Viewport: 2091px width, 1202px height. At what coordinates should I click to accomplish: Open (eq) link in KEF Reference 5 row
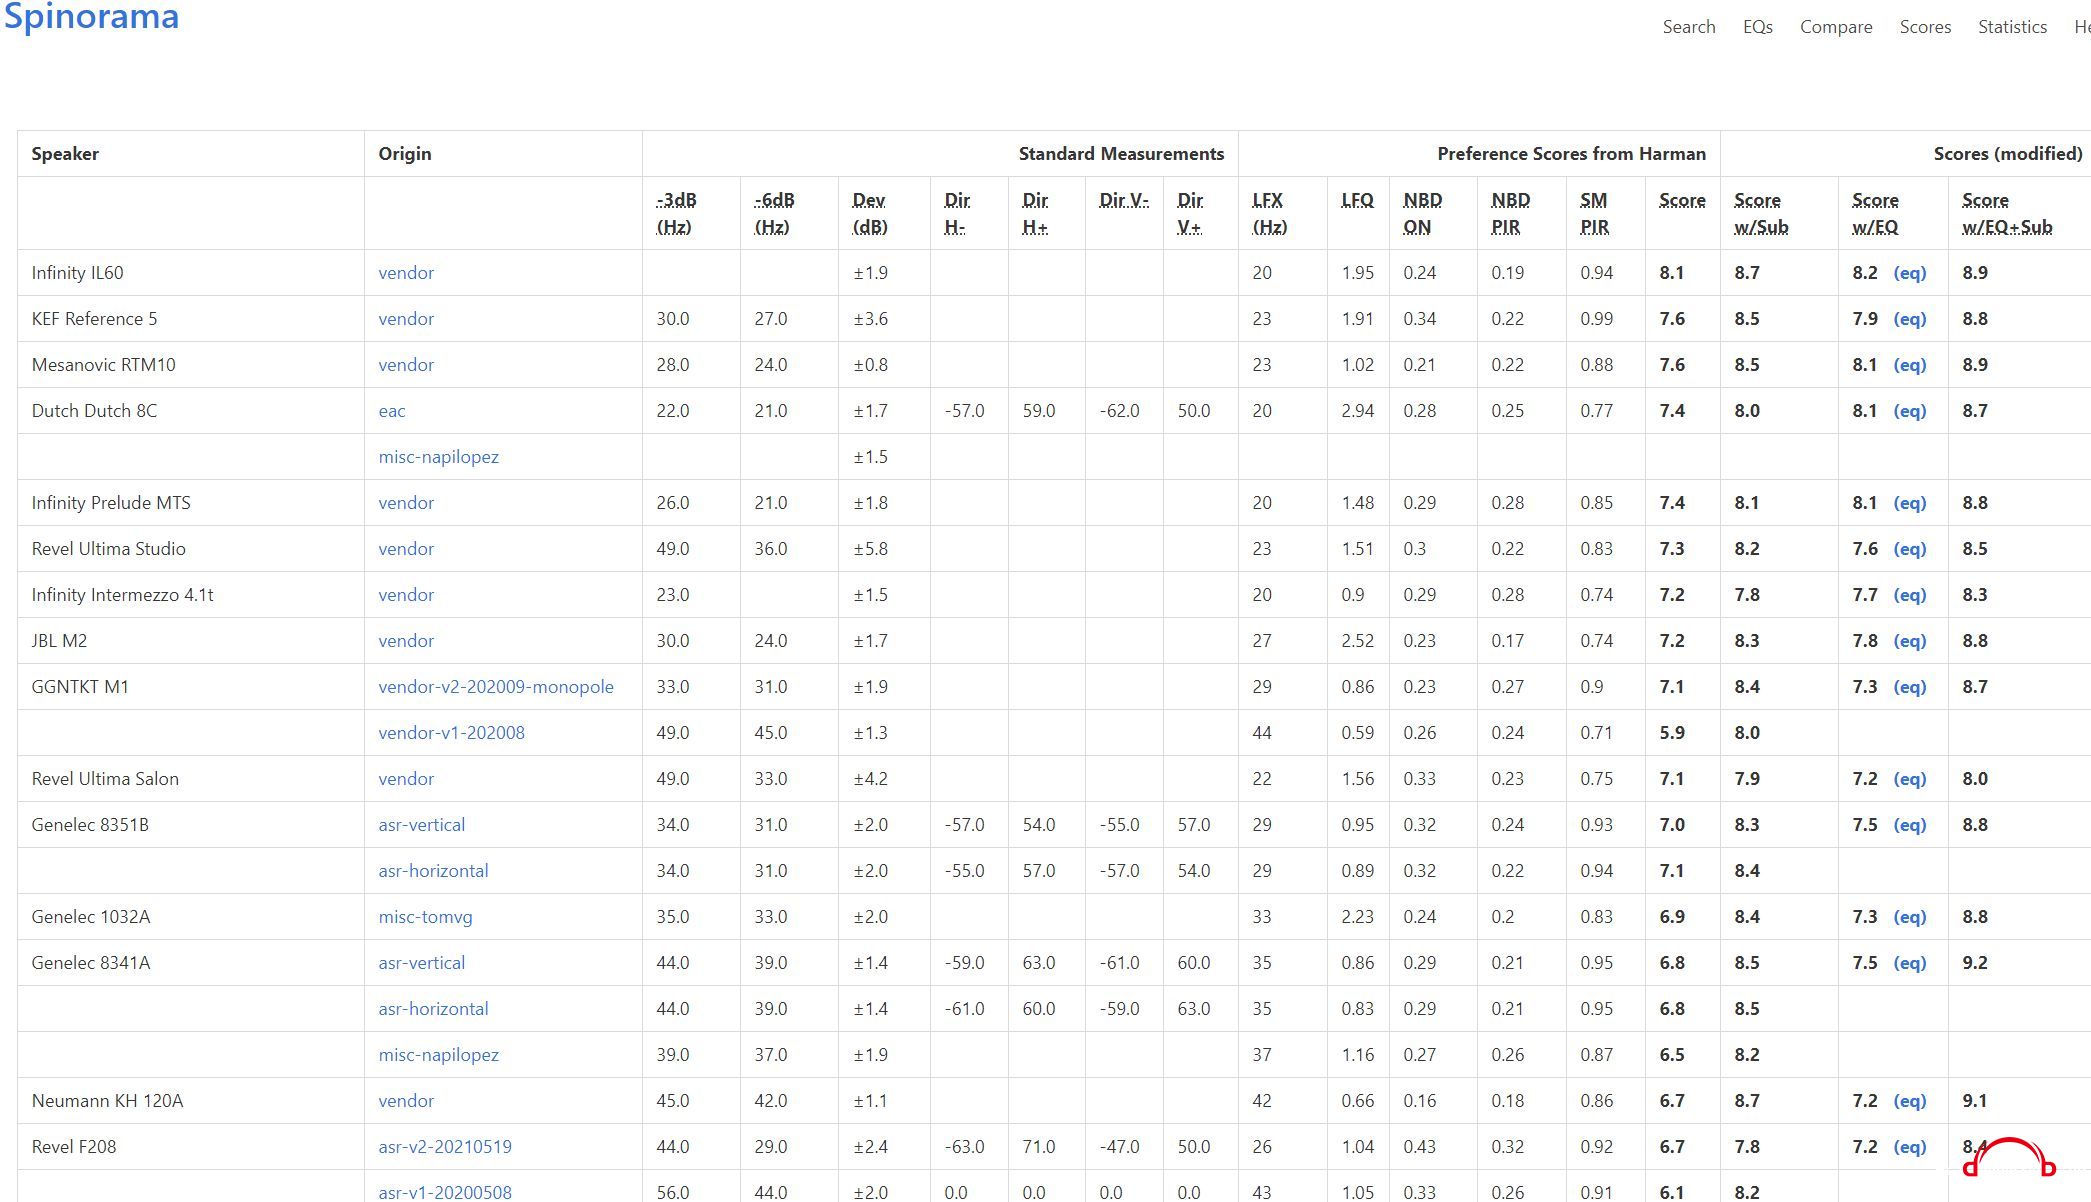pos(1909,319)
